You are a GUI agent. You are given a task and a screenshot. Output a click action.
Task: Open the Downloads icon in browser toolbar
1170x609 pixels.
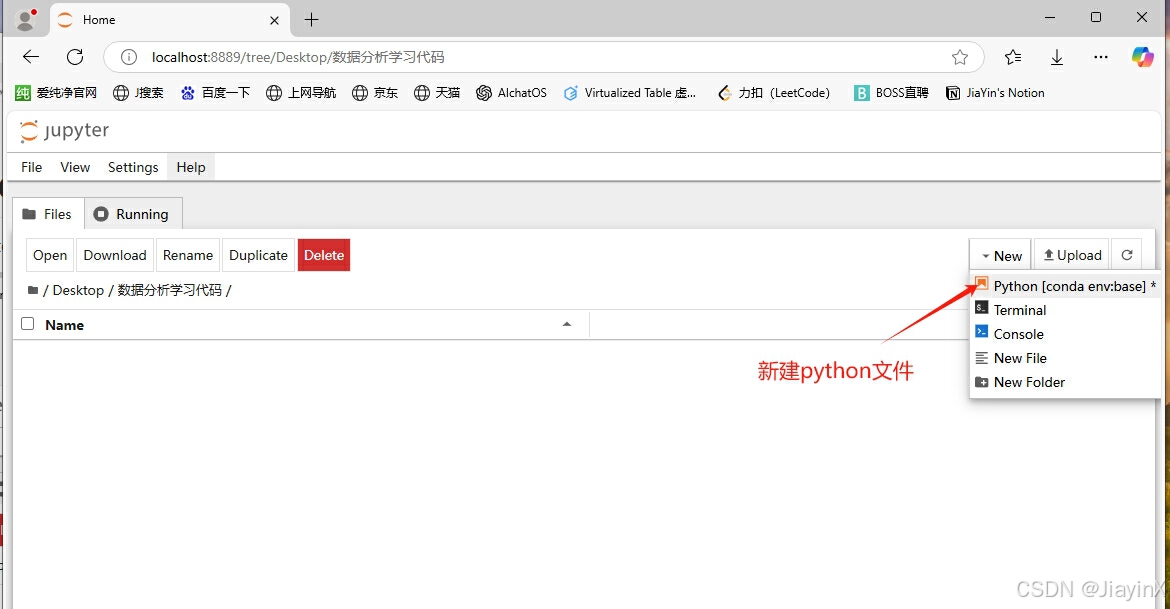point(1057,57)
